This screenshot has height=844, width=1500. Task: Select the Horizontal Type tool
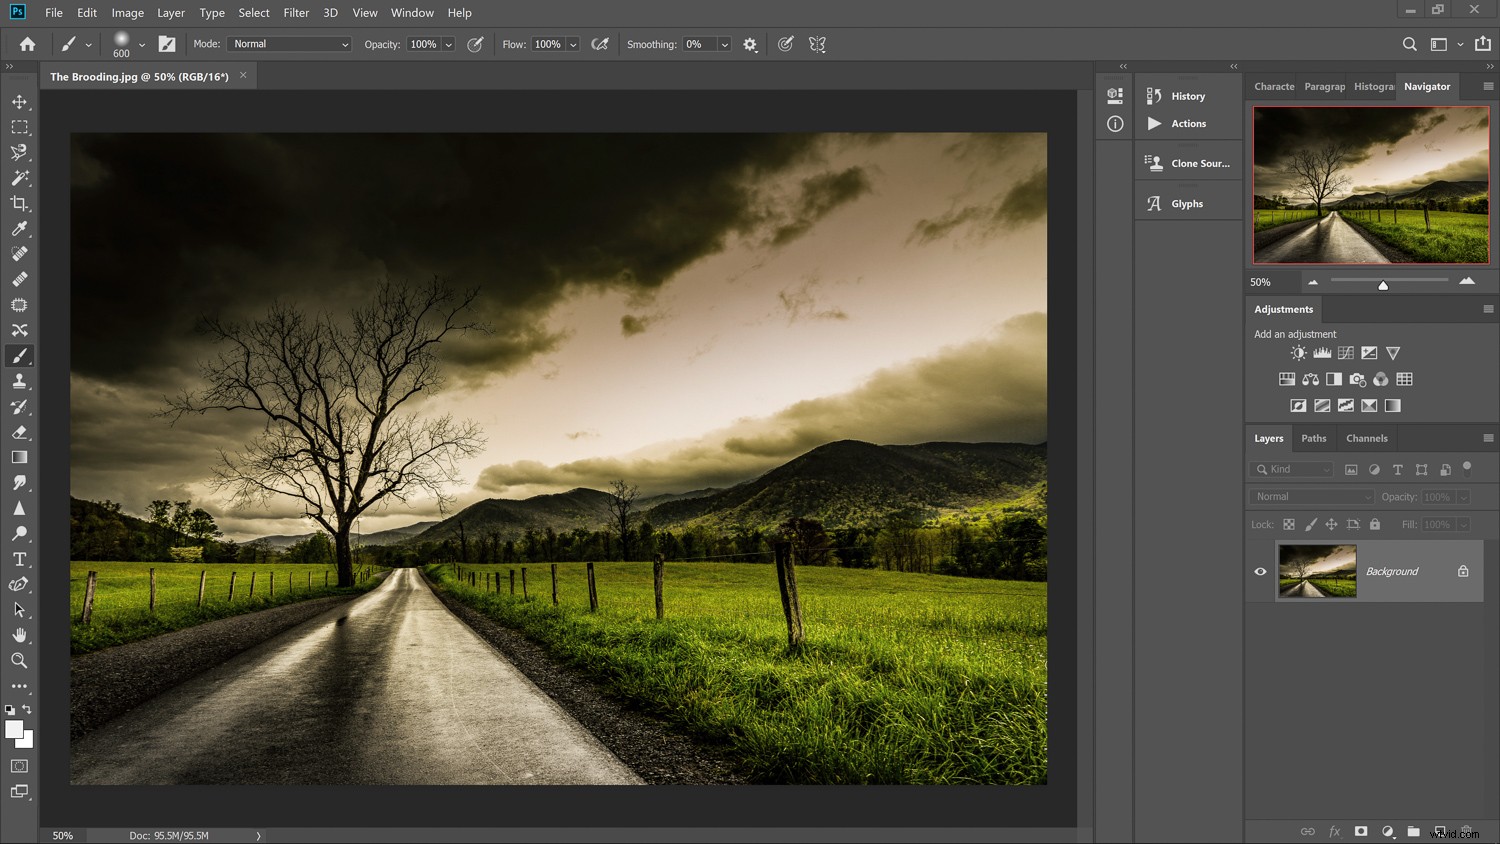[19, 559]
